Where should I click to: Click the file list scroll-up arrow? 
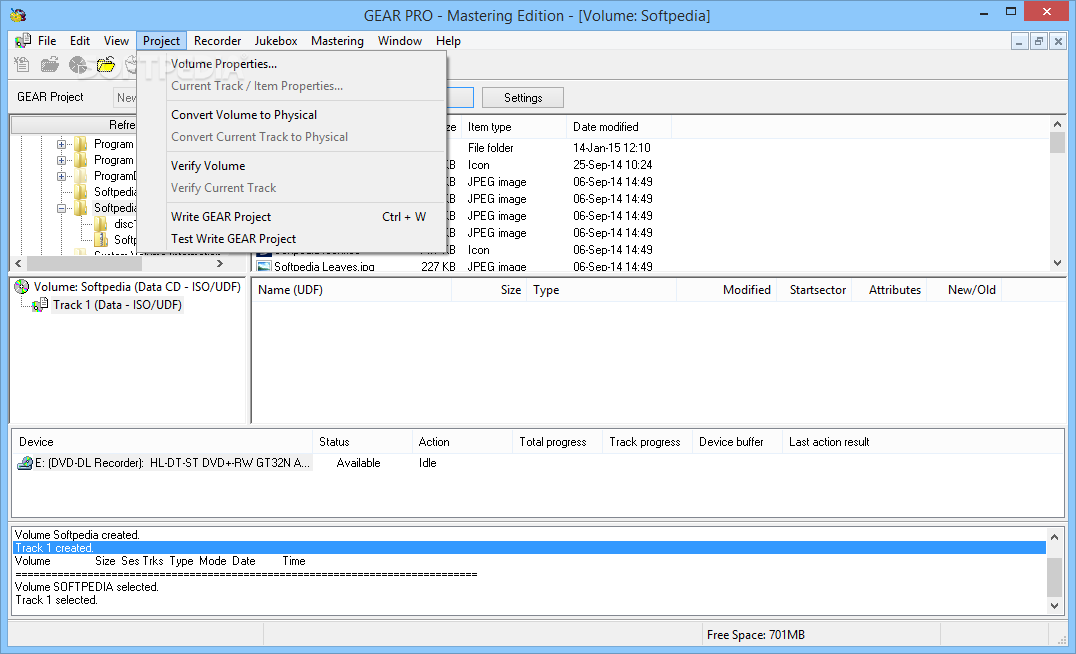coord(1057,125)
